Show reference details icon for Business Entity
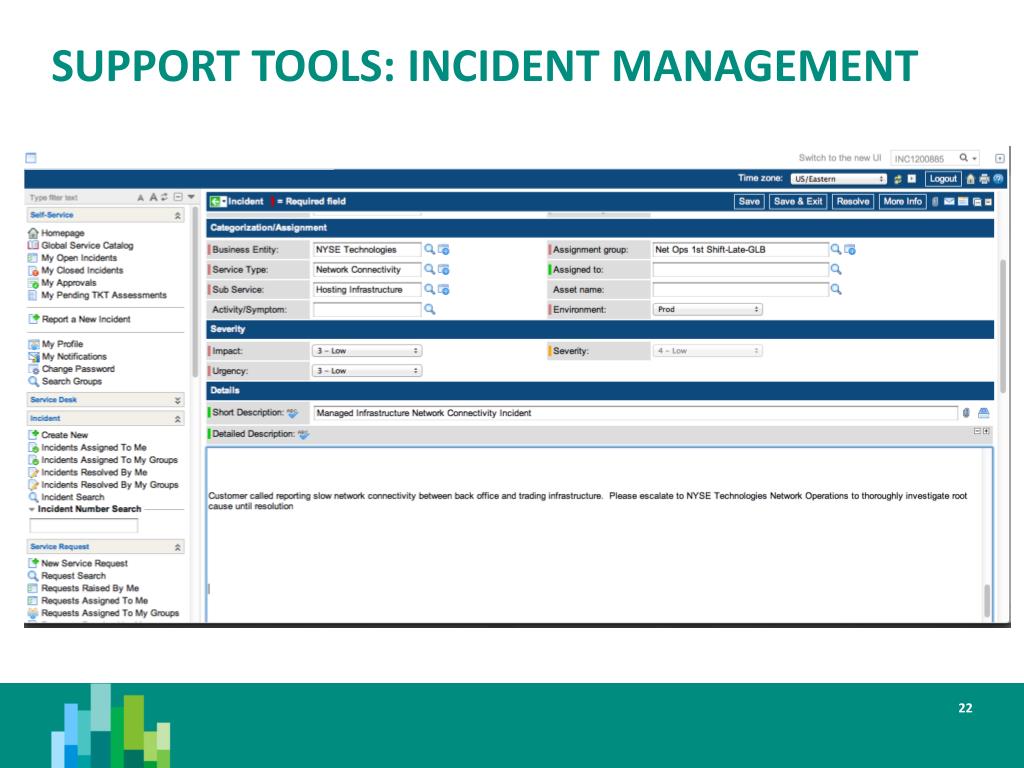The image size is (1024, 768). [443, 249]
